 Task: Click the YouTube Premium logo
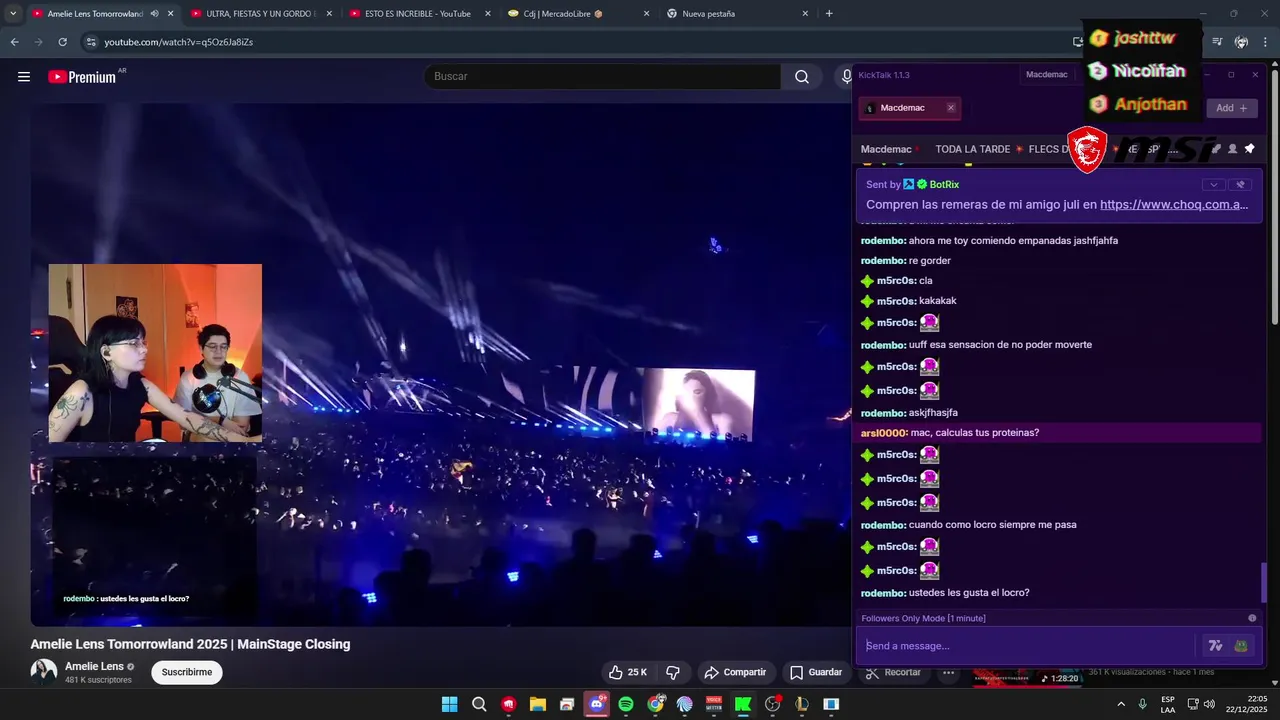tap(82, 77)
